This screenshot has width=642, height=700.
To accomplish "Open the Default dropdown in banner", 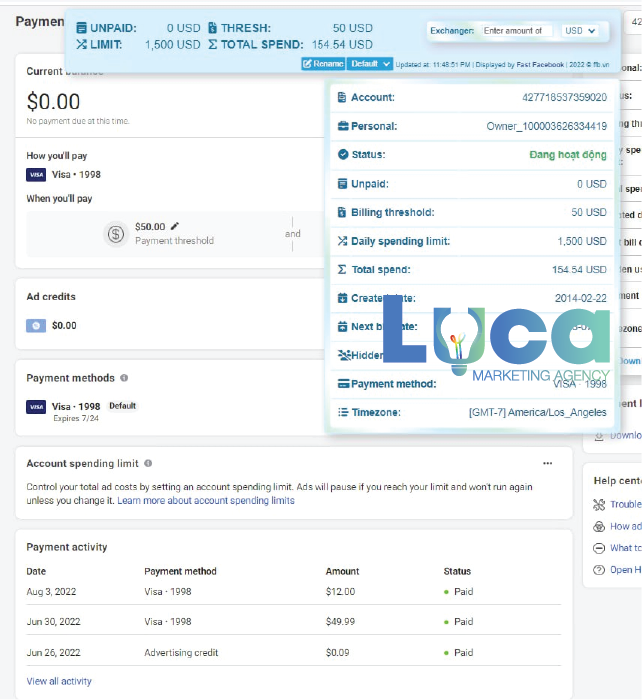I will 370,64.
